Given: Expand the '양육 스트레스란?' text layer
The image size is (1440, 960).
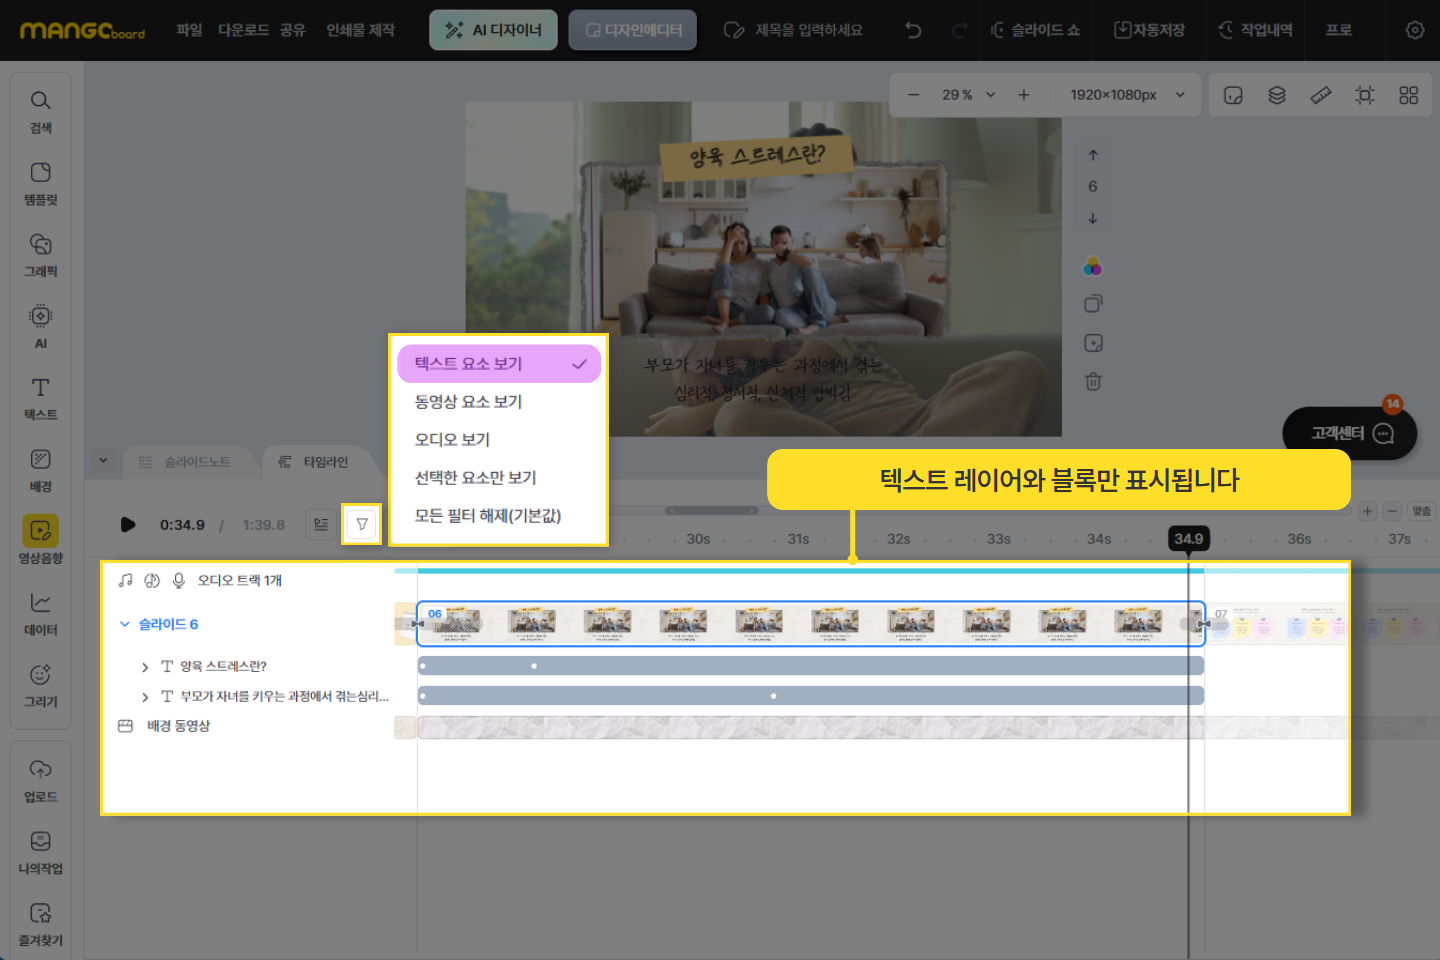Looking at the screenshot, I should point(145,667).
